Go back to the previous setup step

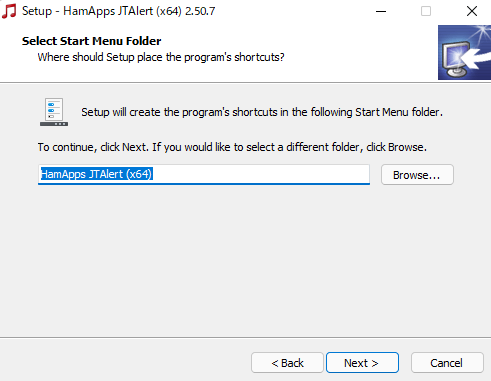287,363
